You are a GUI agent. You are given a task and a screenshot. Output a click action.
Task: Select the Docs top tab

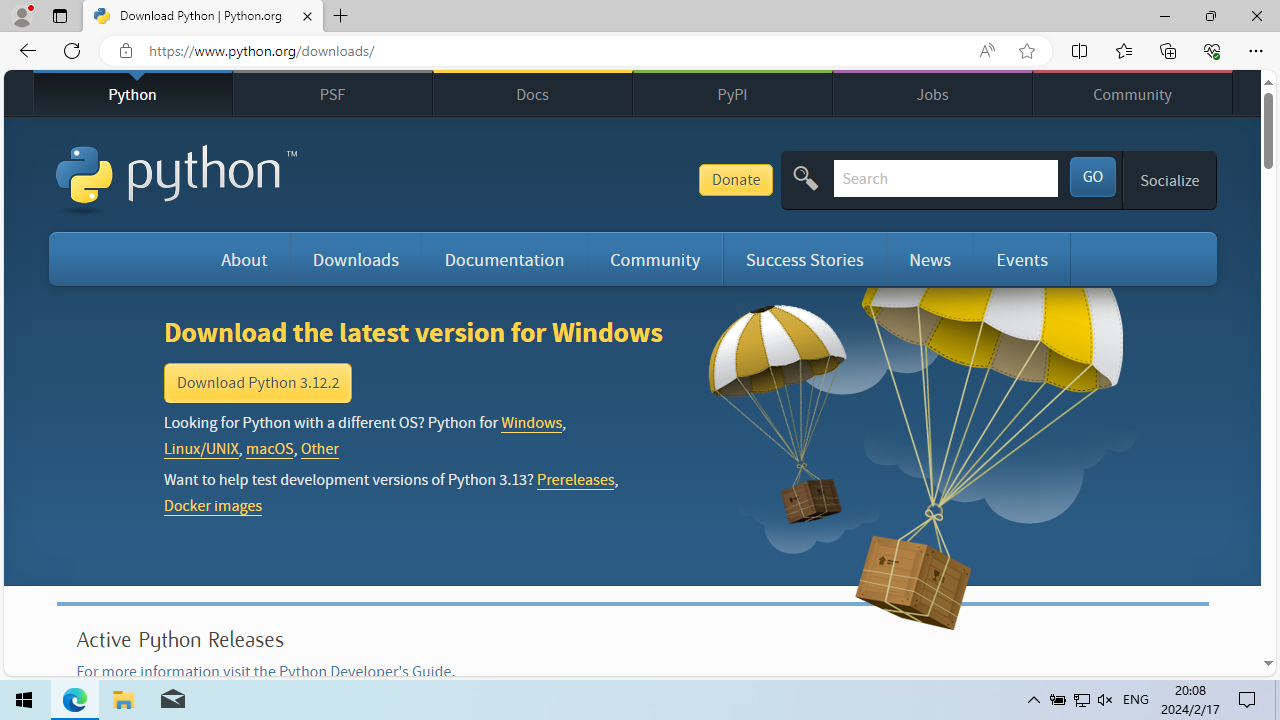pos(533,94)
